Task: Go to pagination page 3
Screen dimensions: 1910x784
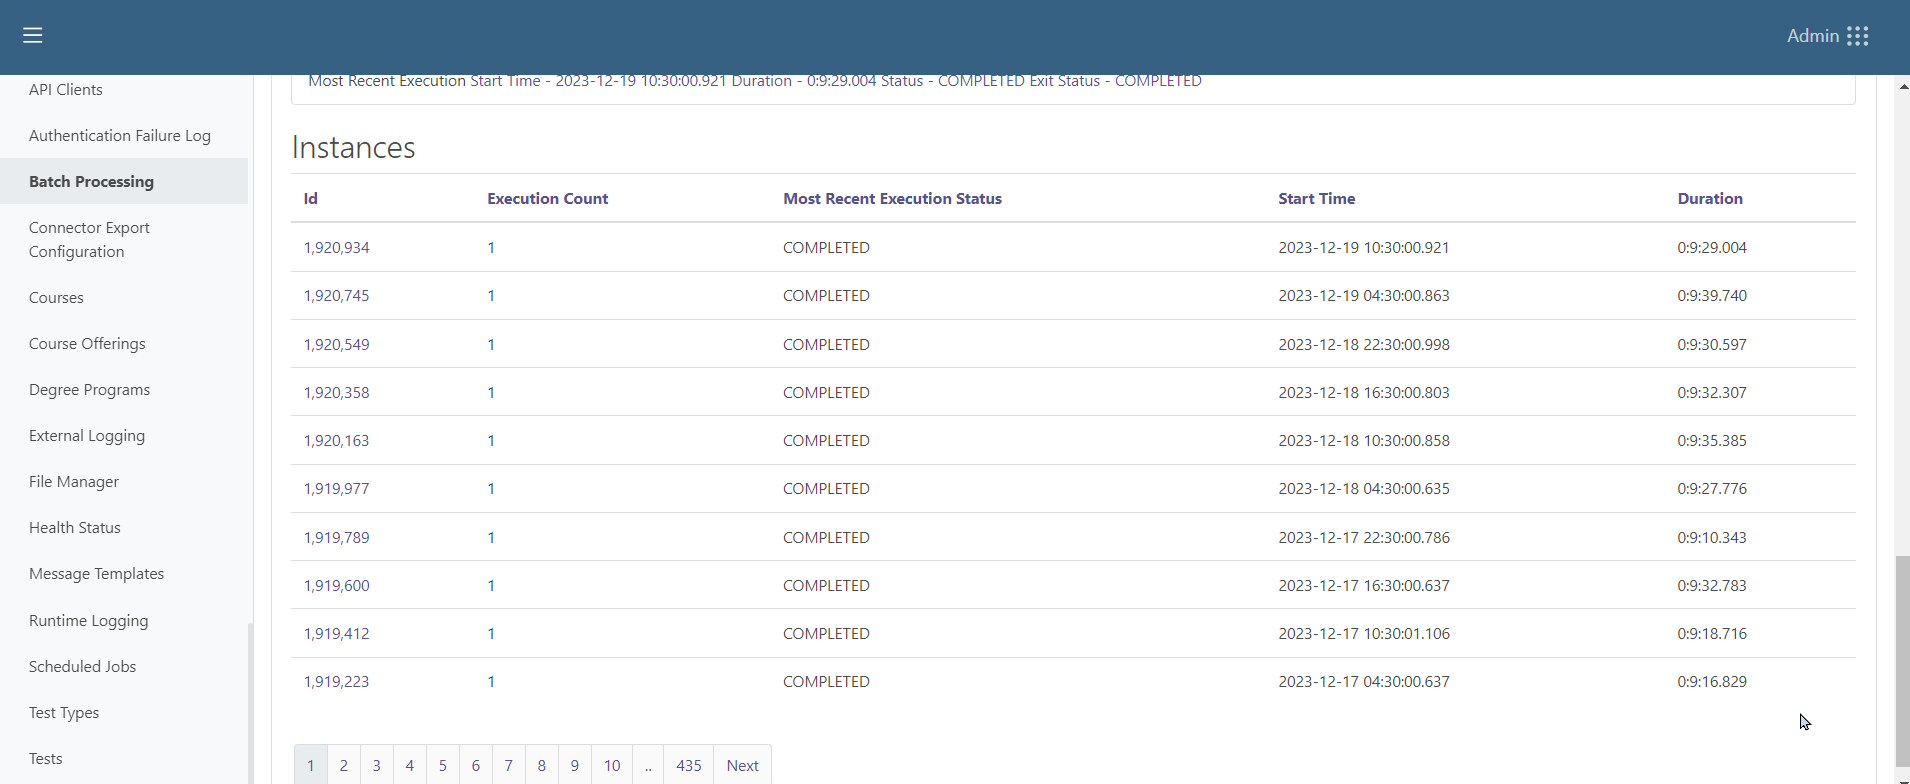Action: tap(377, 765)
